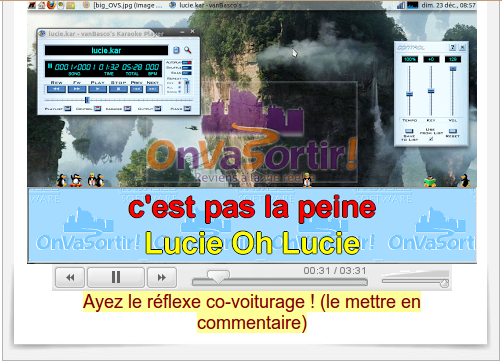The image size is (502, 364).
Task: Click the video player rewind button
Action: tap(70, 277)
